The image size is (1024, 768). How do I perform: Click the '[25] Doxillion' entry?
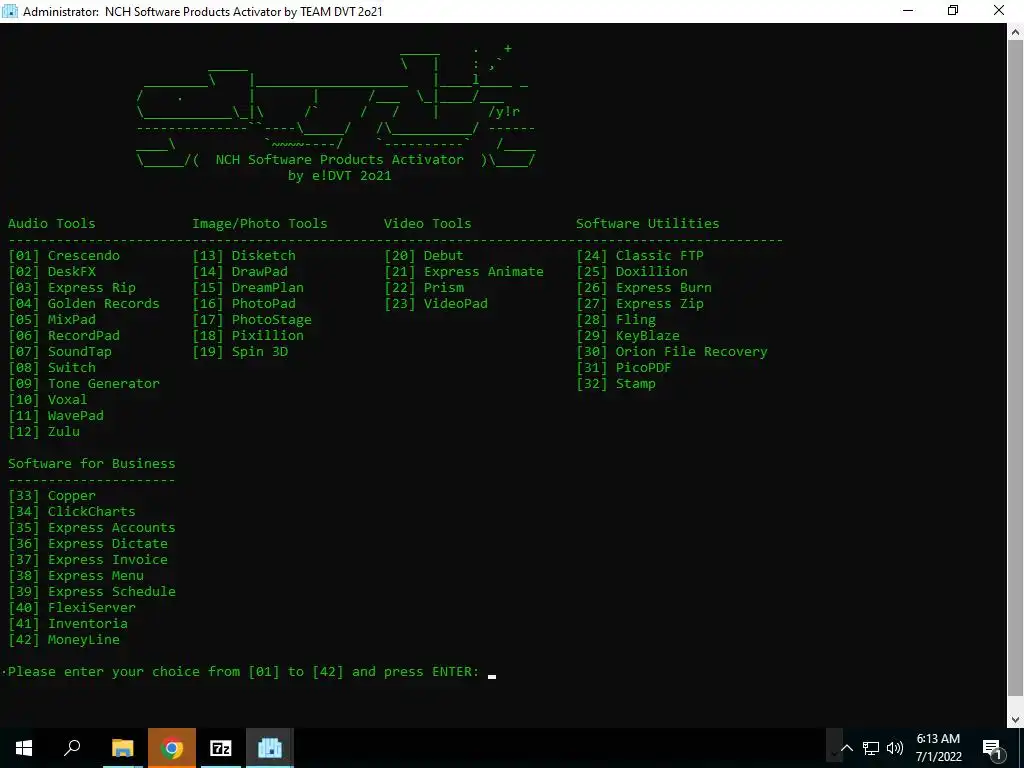click(x=632, y=272)
